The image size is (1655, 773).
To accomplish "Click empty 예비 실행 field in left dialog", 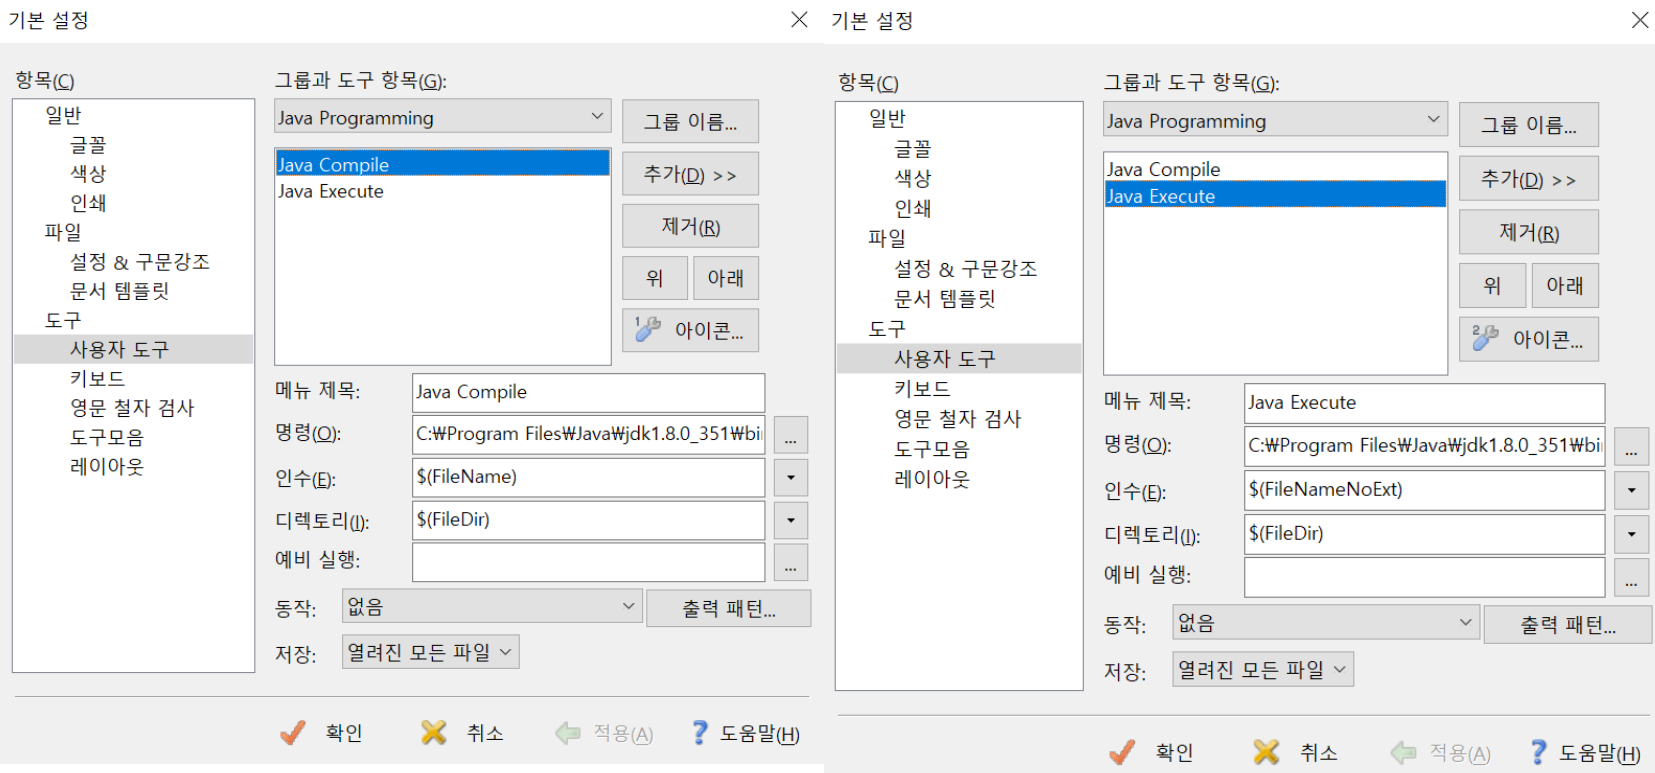I will pos(588,562).
